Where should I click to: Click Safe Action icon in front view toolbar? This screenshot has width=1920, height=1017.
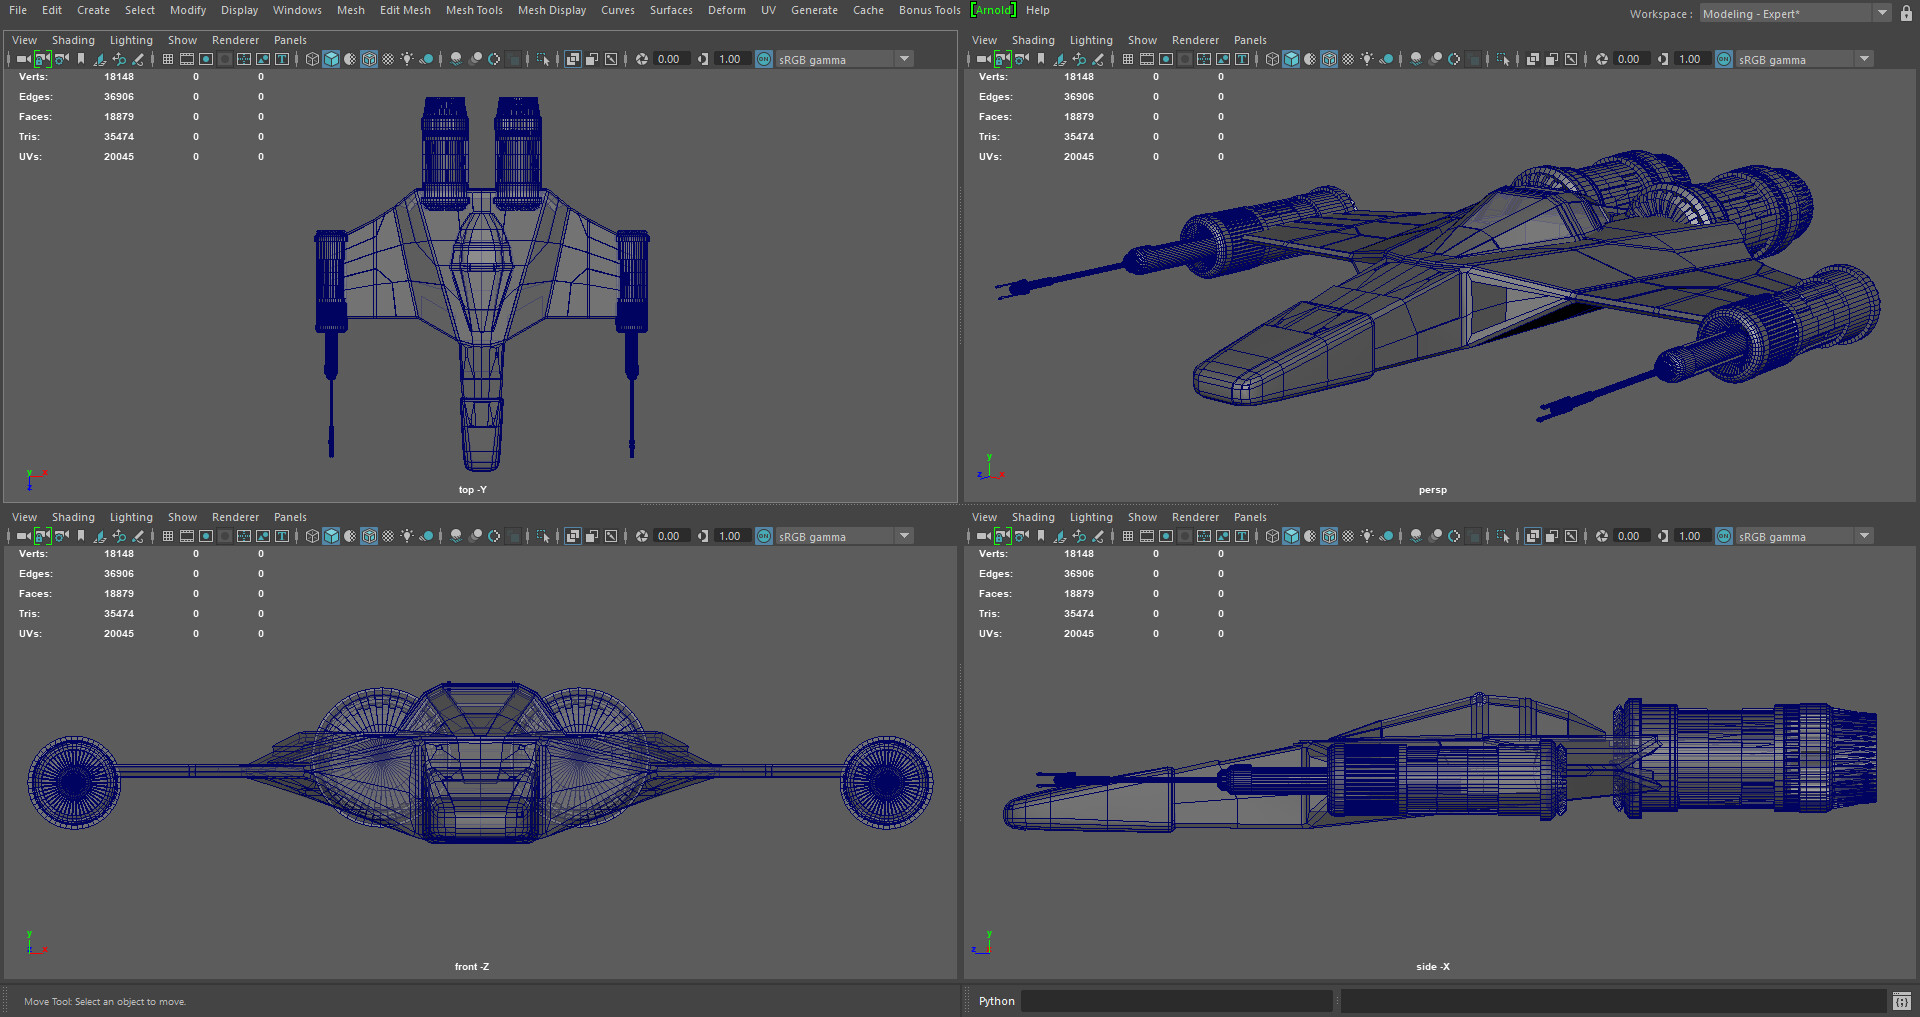click(263, 536)
